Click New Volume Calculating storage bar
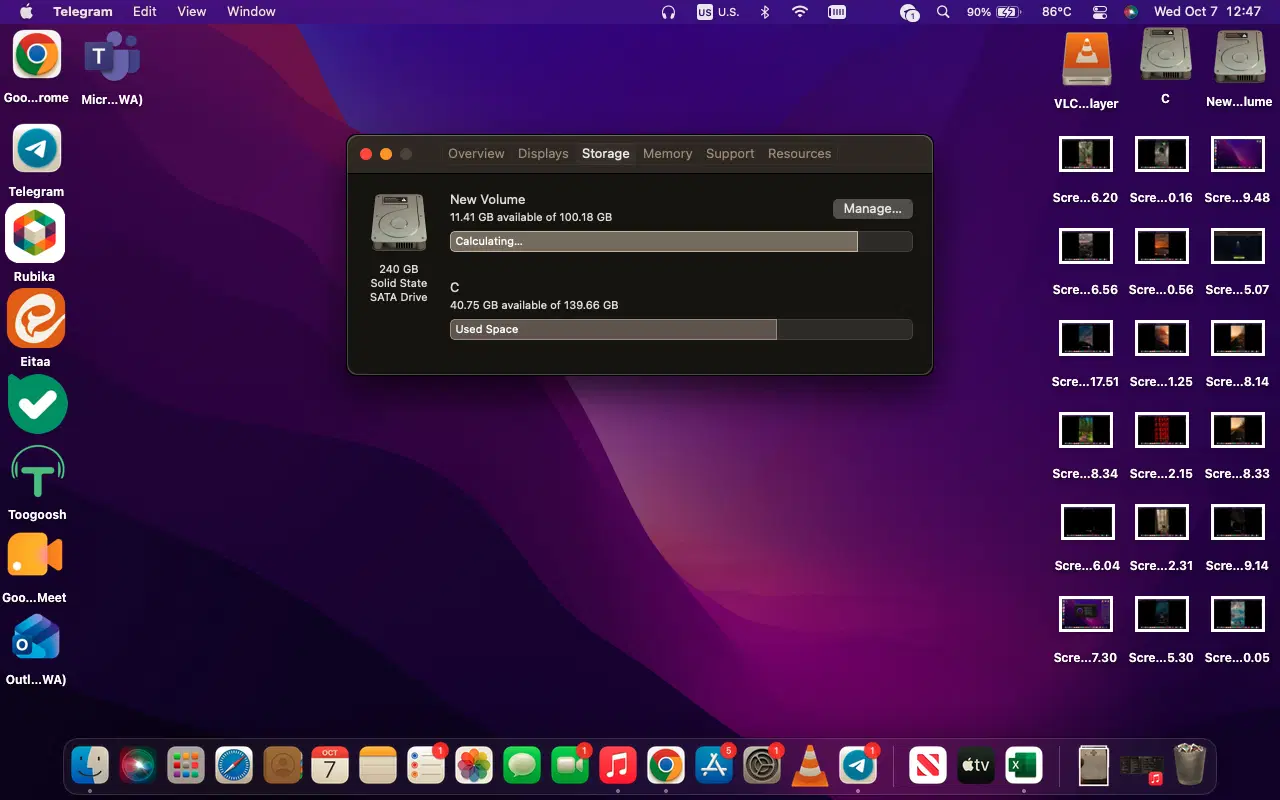 681,241
